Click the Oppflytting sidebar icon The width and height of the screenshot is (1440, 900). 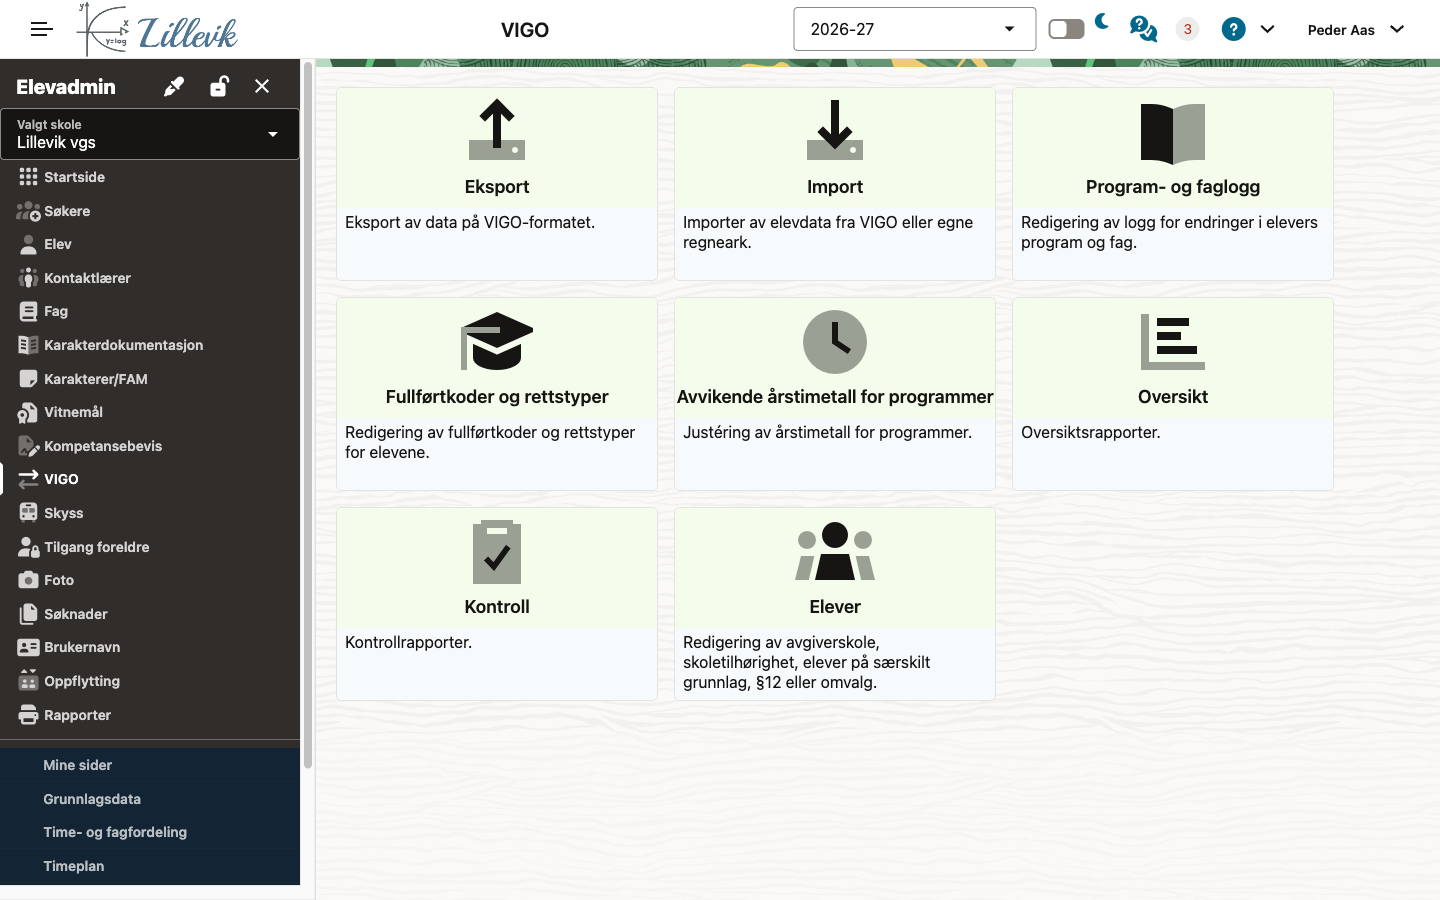(x=28, y=681)
